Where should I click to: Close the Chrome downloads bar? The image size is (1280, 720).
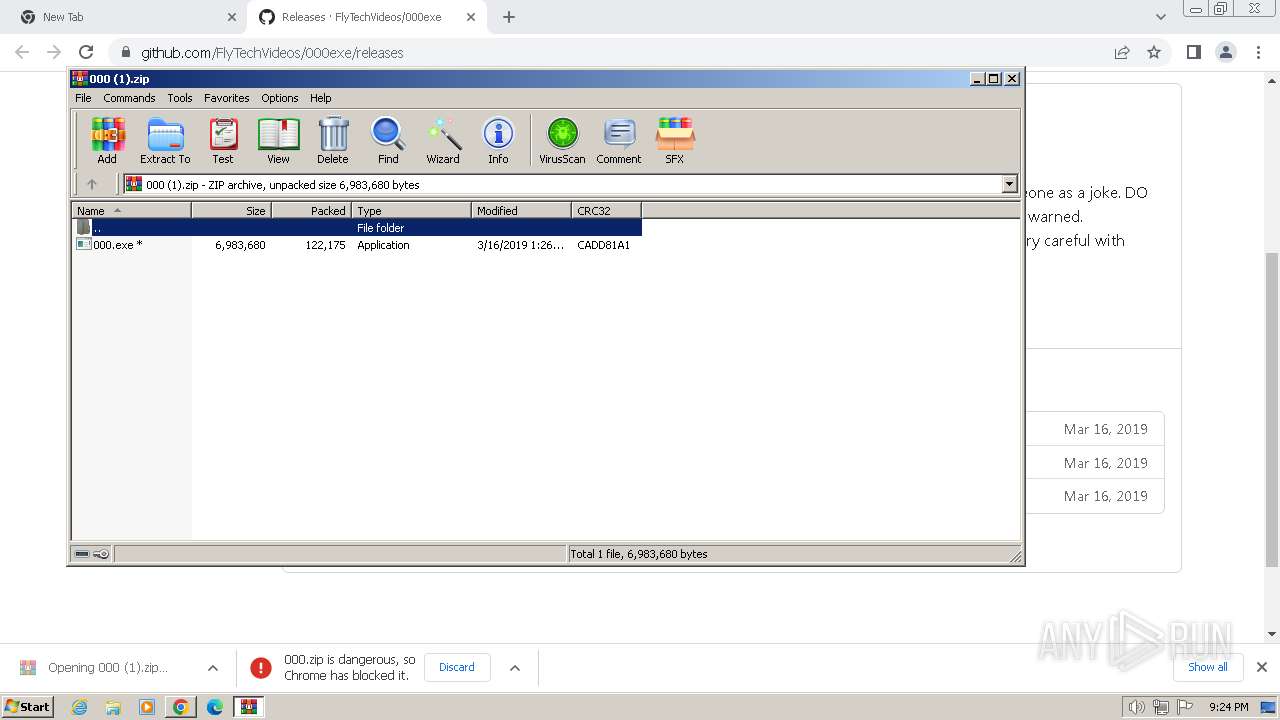(x=1262, y=667)
